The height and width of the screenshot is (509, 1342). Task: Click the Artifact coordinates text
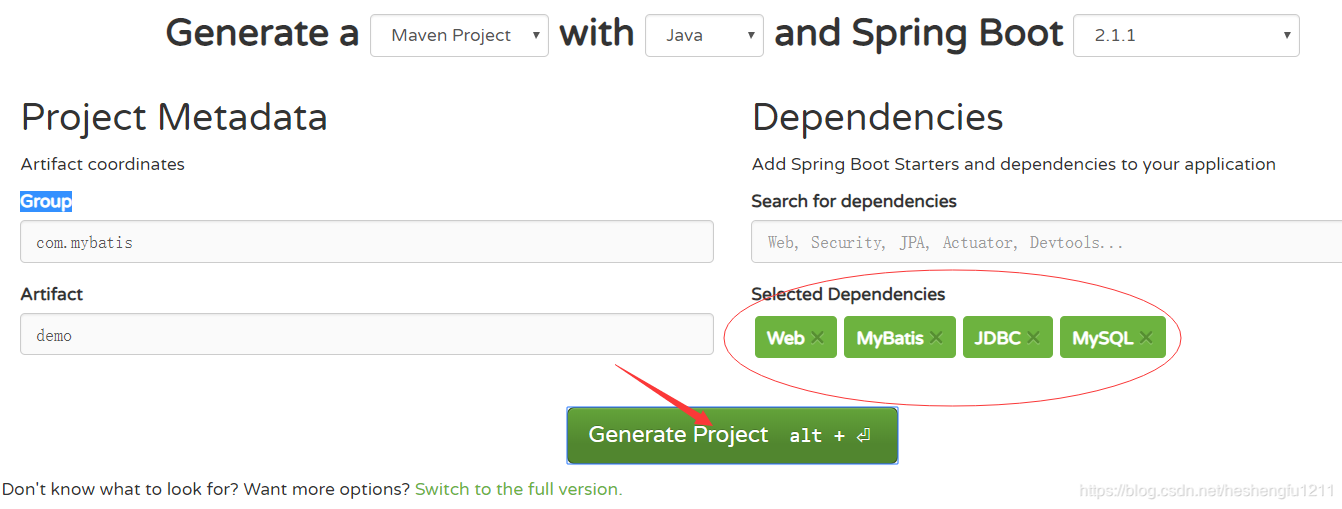(103, 164)
